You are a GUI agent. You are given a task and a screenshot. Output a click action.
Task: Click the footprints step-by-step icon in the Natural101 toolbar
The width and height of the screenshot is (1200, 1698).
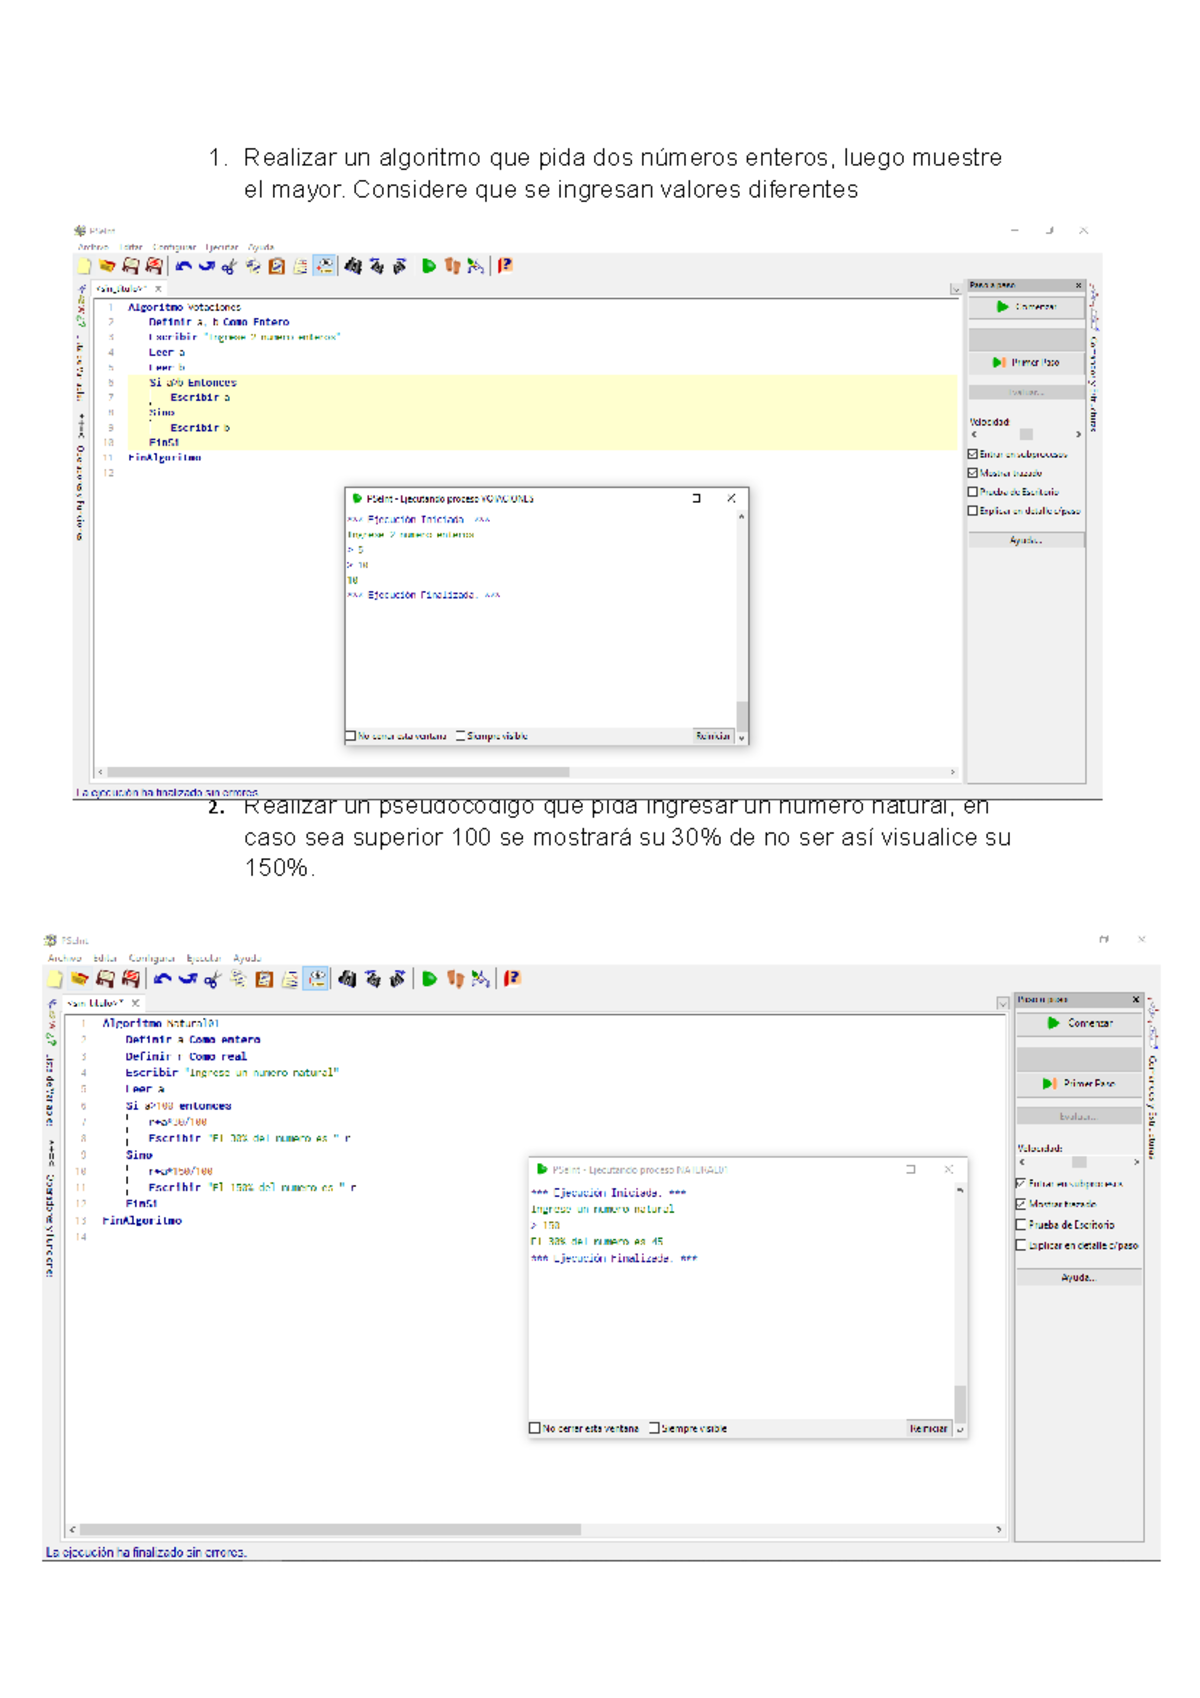(455, 979)
